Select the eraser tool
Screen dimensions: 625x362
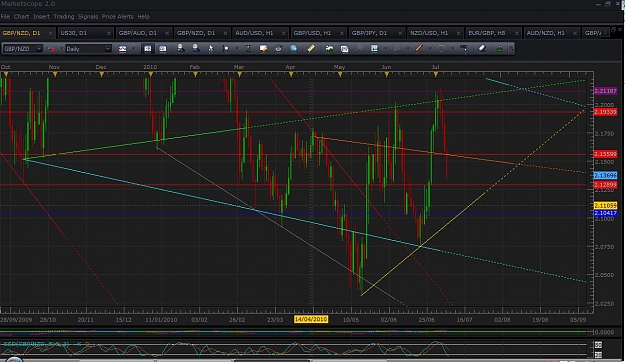pos(482,48)
